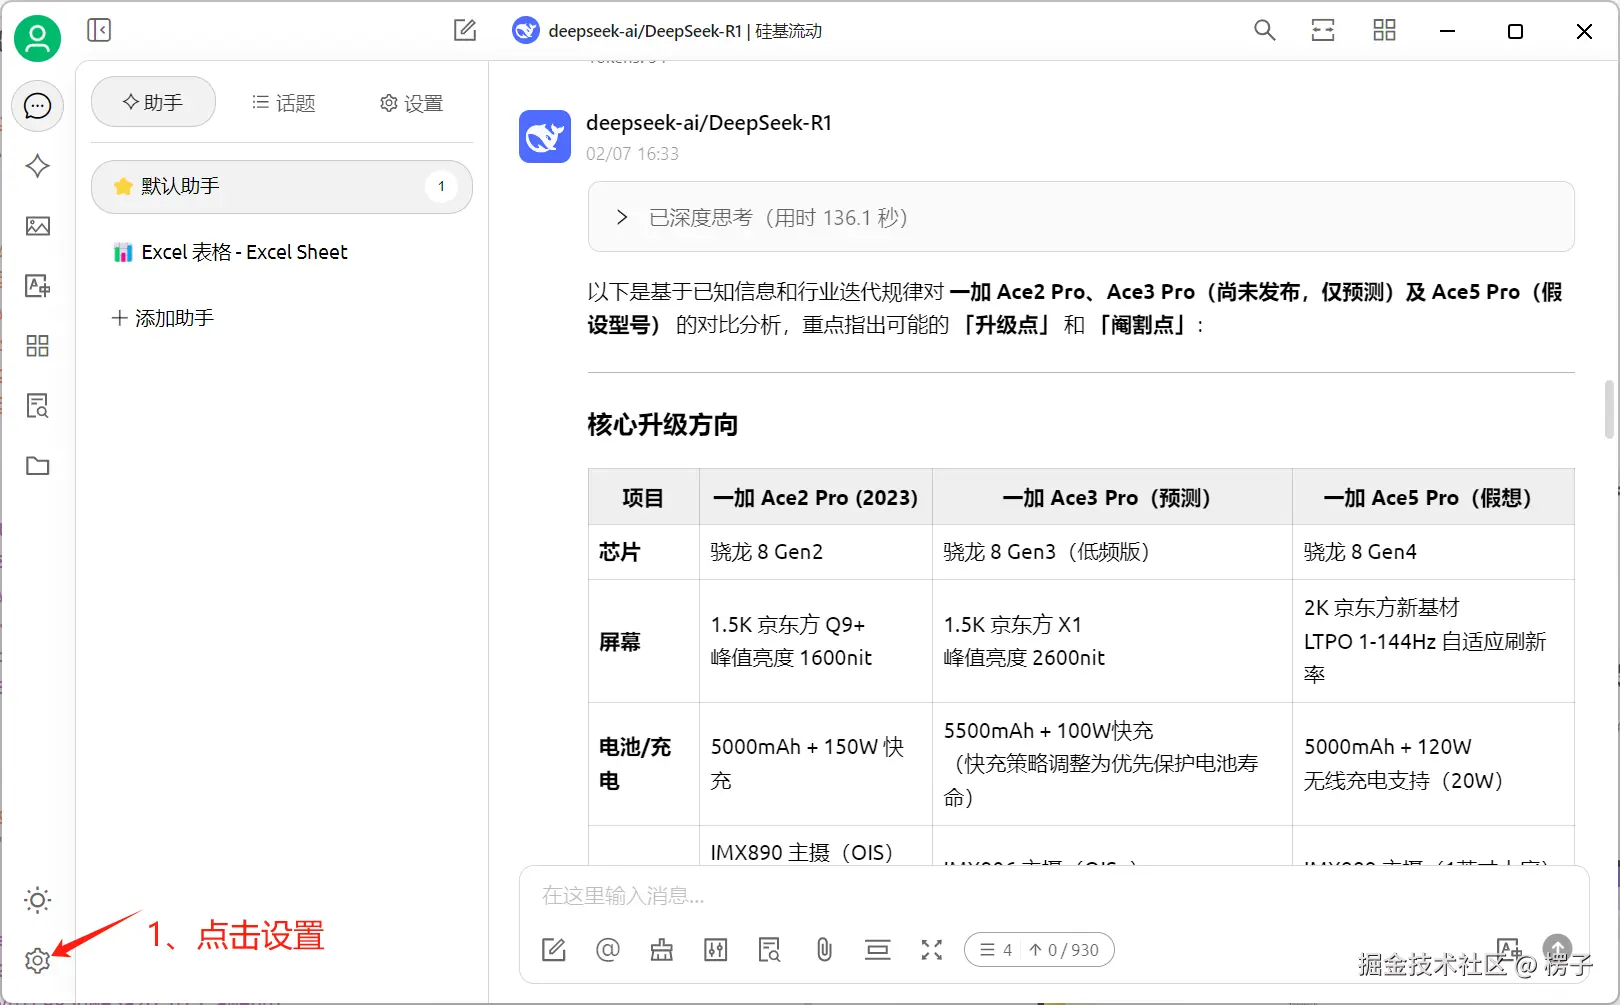Open the sparkle agents page in sidebar
This screenshot has height=1005, width=1620.
pos(38,166)
